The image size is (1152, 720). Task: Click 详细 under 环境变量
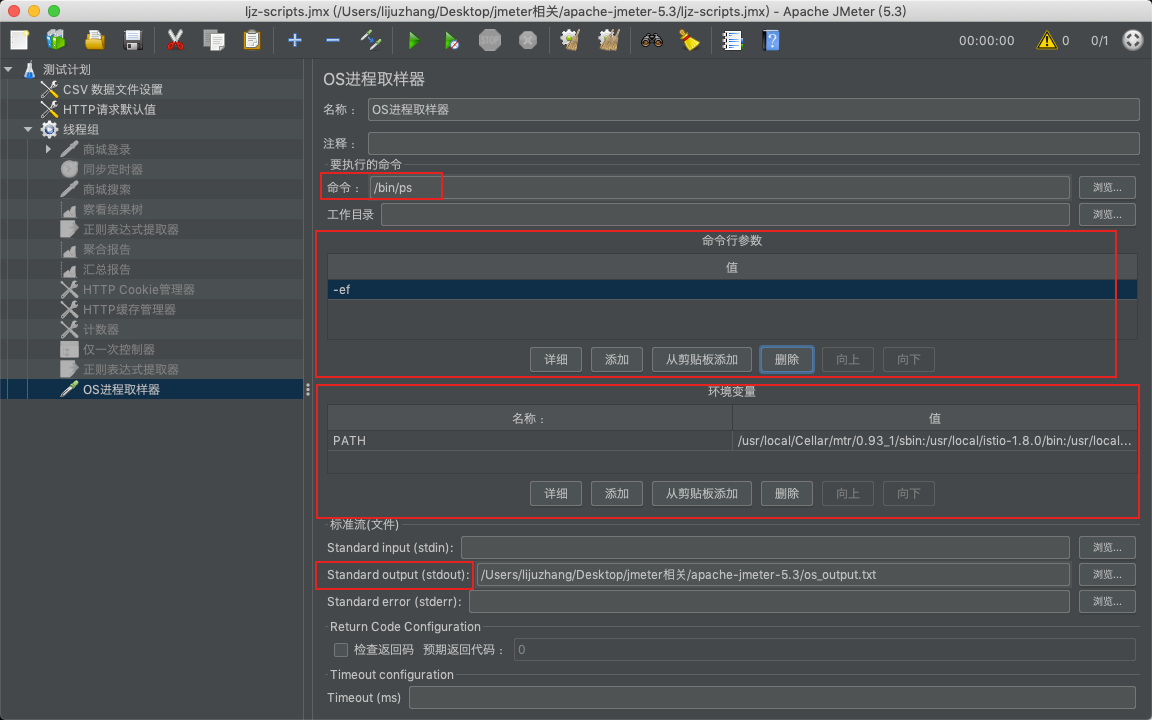(556, 494)
